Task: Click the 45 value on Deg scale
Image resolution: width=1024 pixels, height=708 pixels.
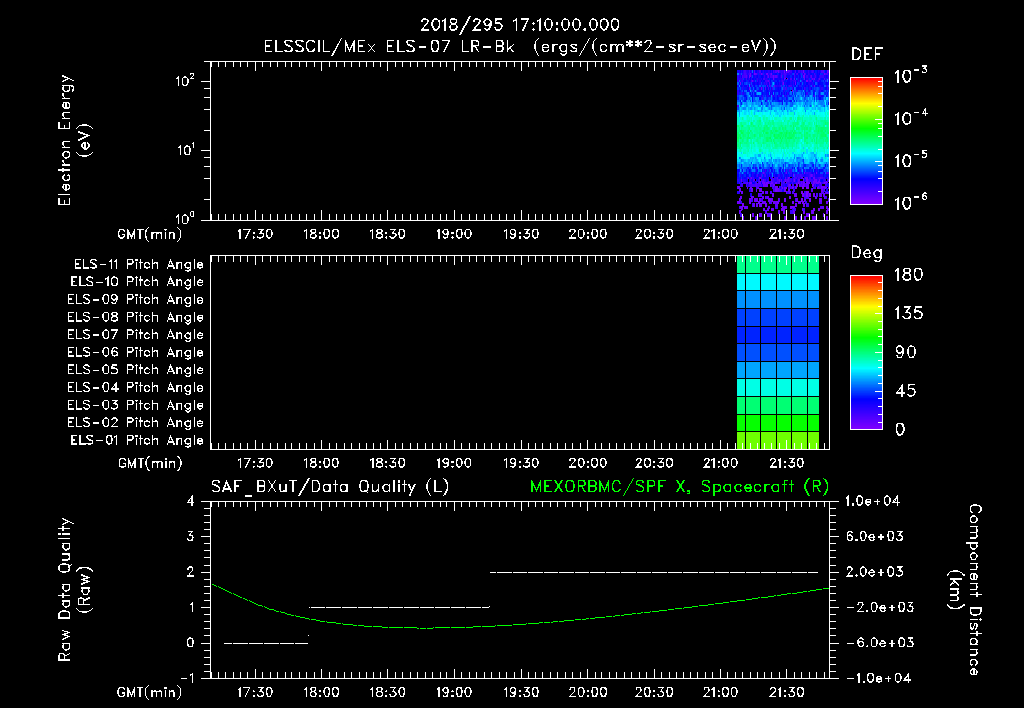Action: pos(906,391)
